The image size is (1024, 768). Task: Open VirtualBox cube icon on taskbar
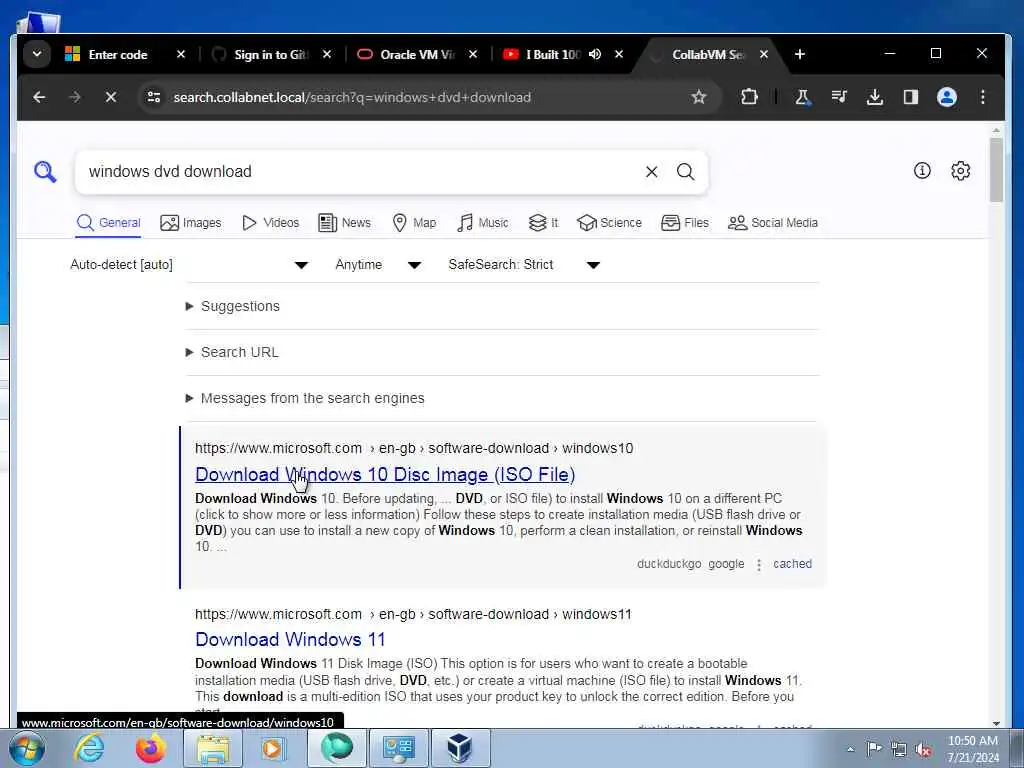(x=460, y=748)
